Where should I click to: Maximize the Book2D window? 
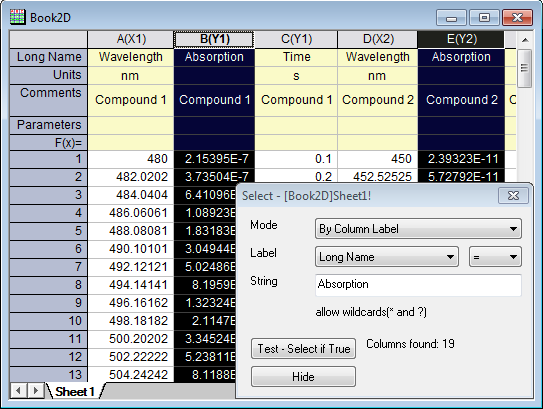(484, 17)
